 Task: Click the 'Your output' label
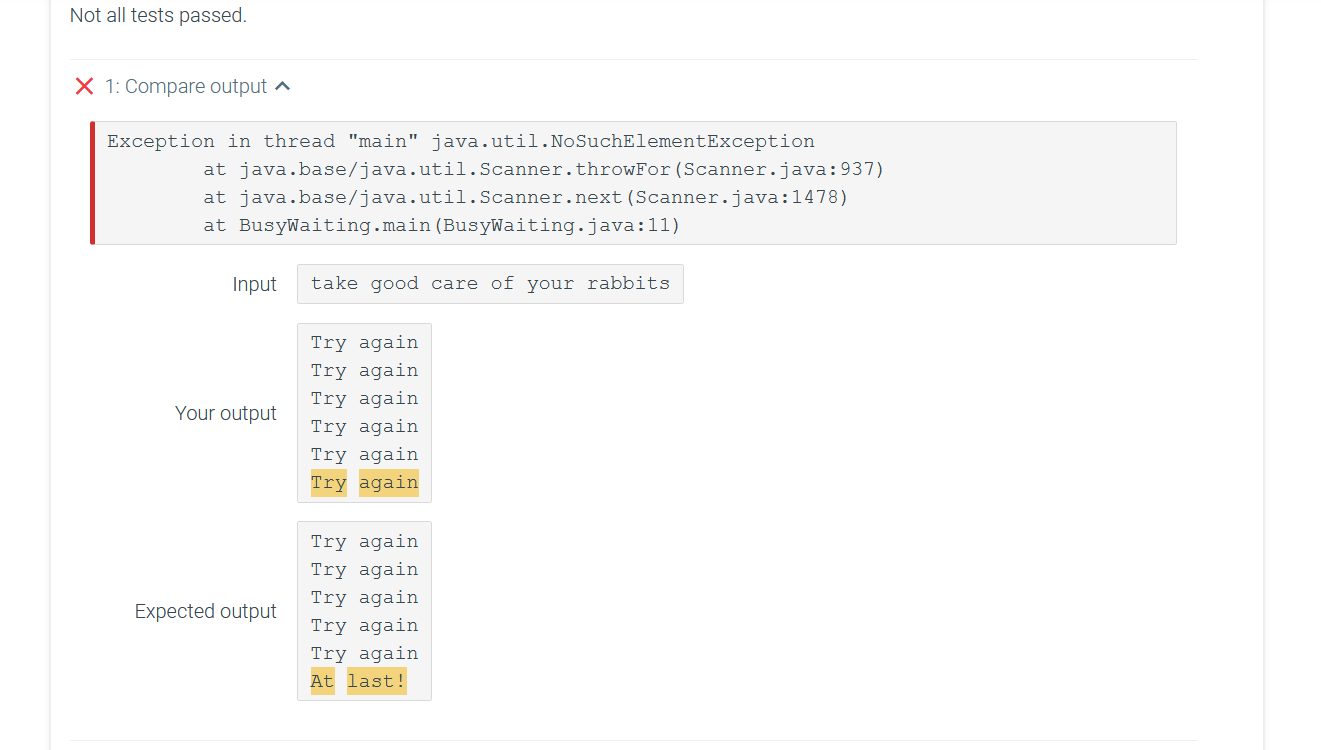tap(226, 412)
